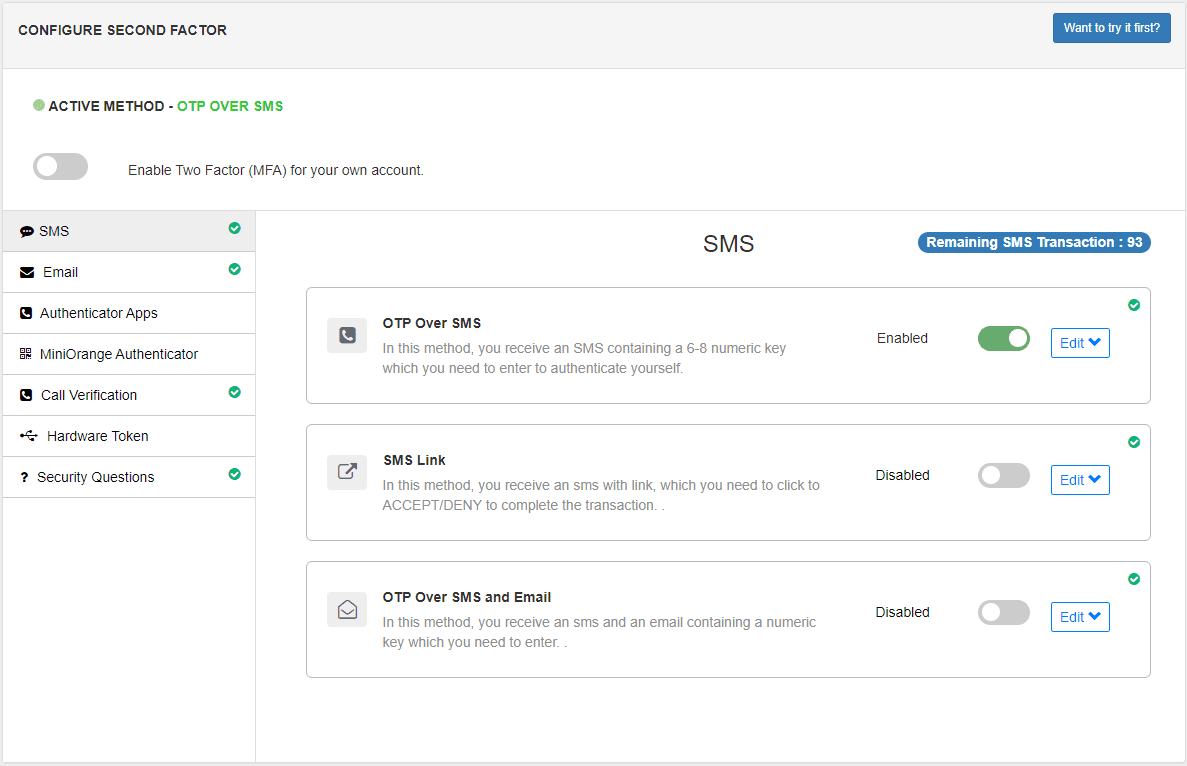Click the Hardware Token USB icon
1187x766 pixels.
[x=26, y=435]
